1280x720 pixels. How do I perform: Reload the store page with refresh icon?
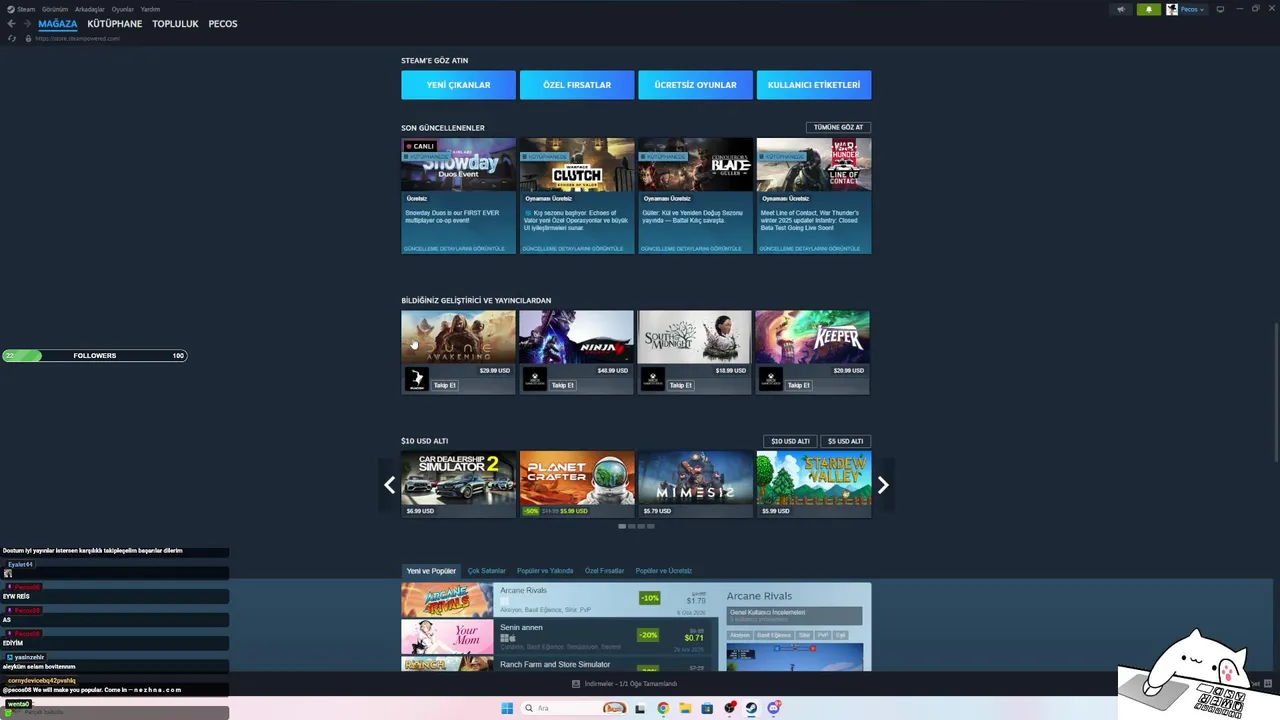(12, 38)
